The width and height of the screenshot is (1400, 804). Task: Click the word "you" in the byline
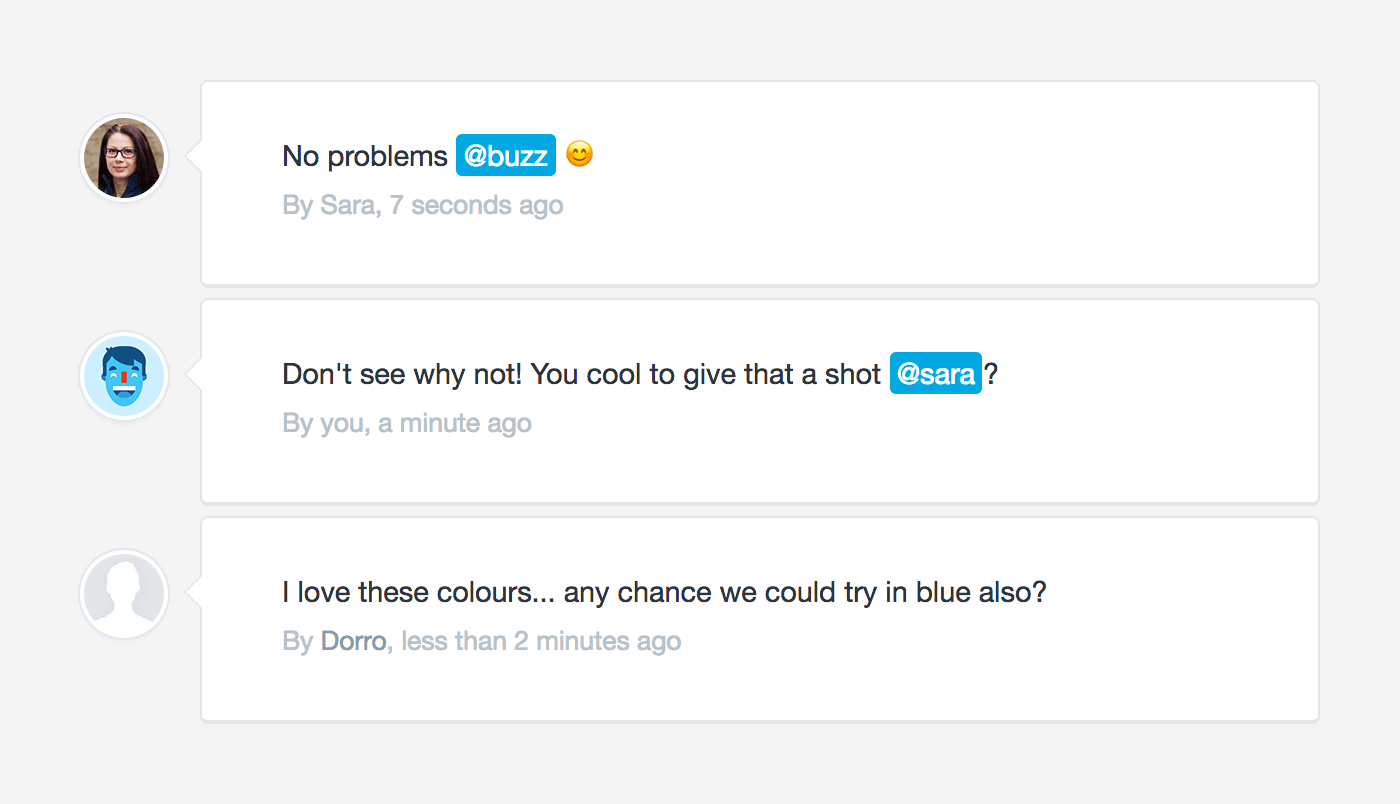[341, 423]
